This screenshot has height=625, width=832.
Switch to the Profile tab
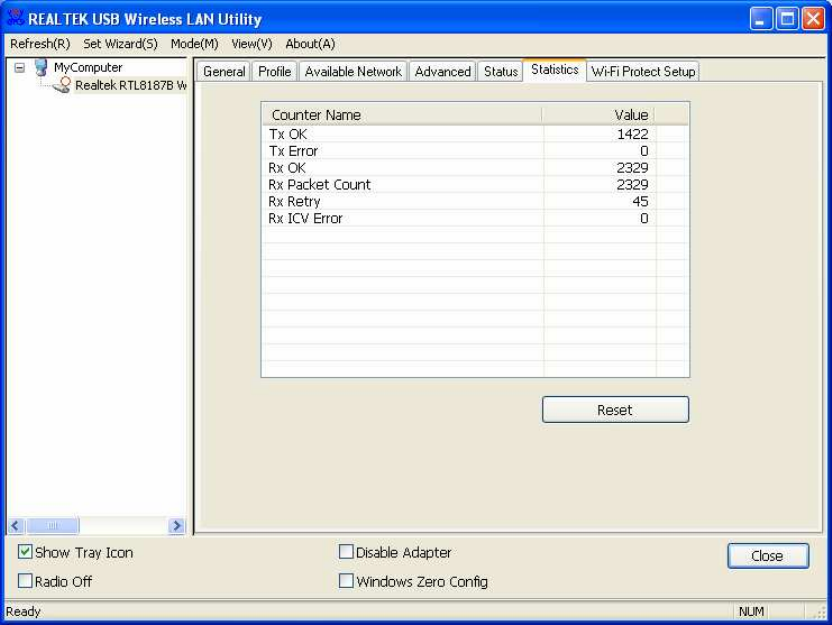point(274,72)
